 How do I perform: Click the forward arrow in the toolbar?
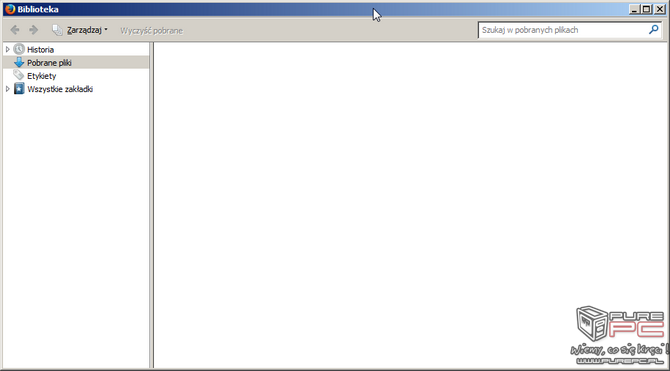pyautogui.click(x=33, y=30)
